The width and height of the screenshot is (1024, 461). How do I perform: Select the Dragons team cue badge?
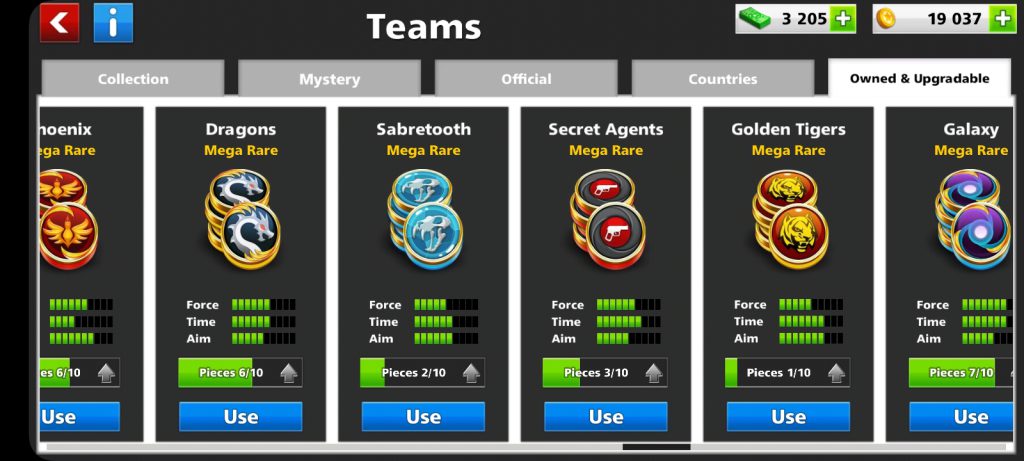tap(242, 219)
